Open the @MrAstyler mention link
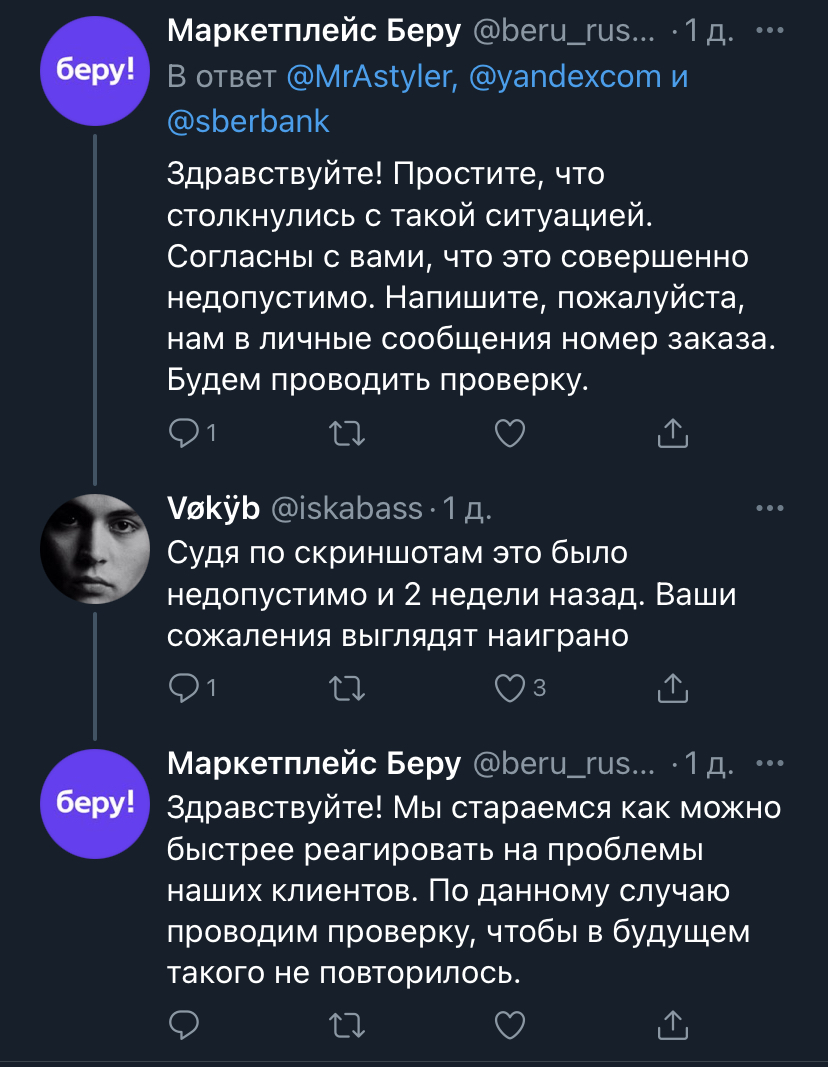 tap(369, 77)
